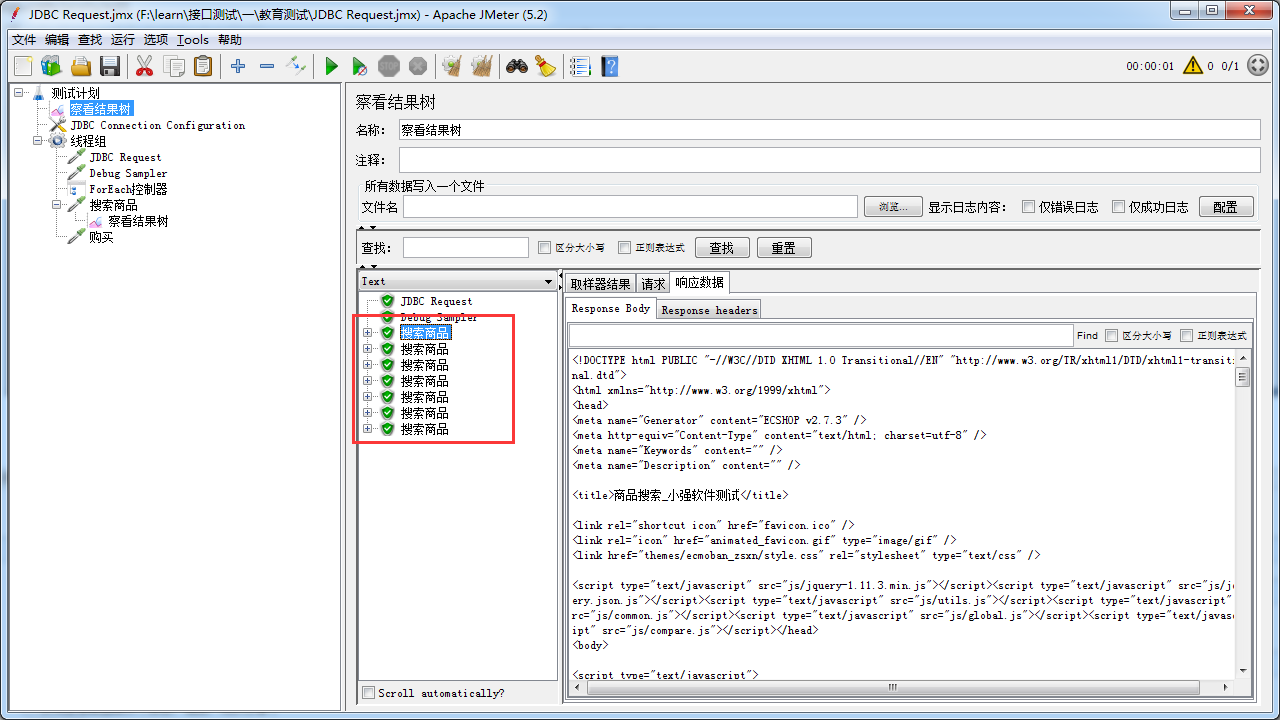Check 正则表达式 in the Response Body Find row
The width and height of the screenshot is (1280, 720).
1187,336
